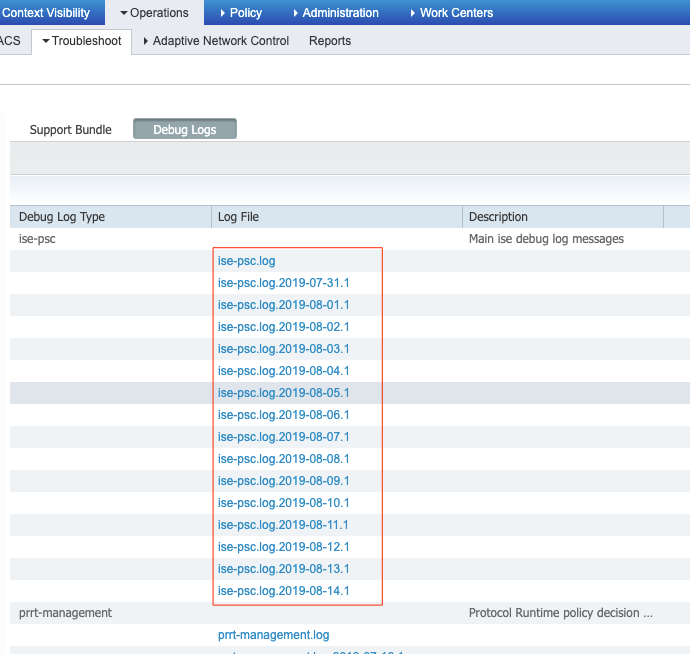Expand the Policy menu
Image resolution: width=690 pixels, height=654 pixels.
[x=241, y=13]
